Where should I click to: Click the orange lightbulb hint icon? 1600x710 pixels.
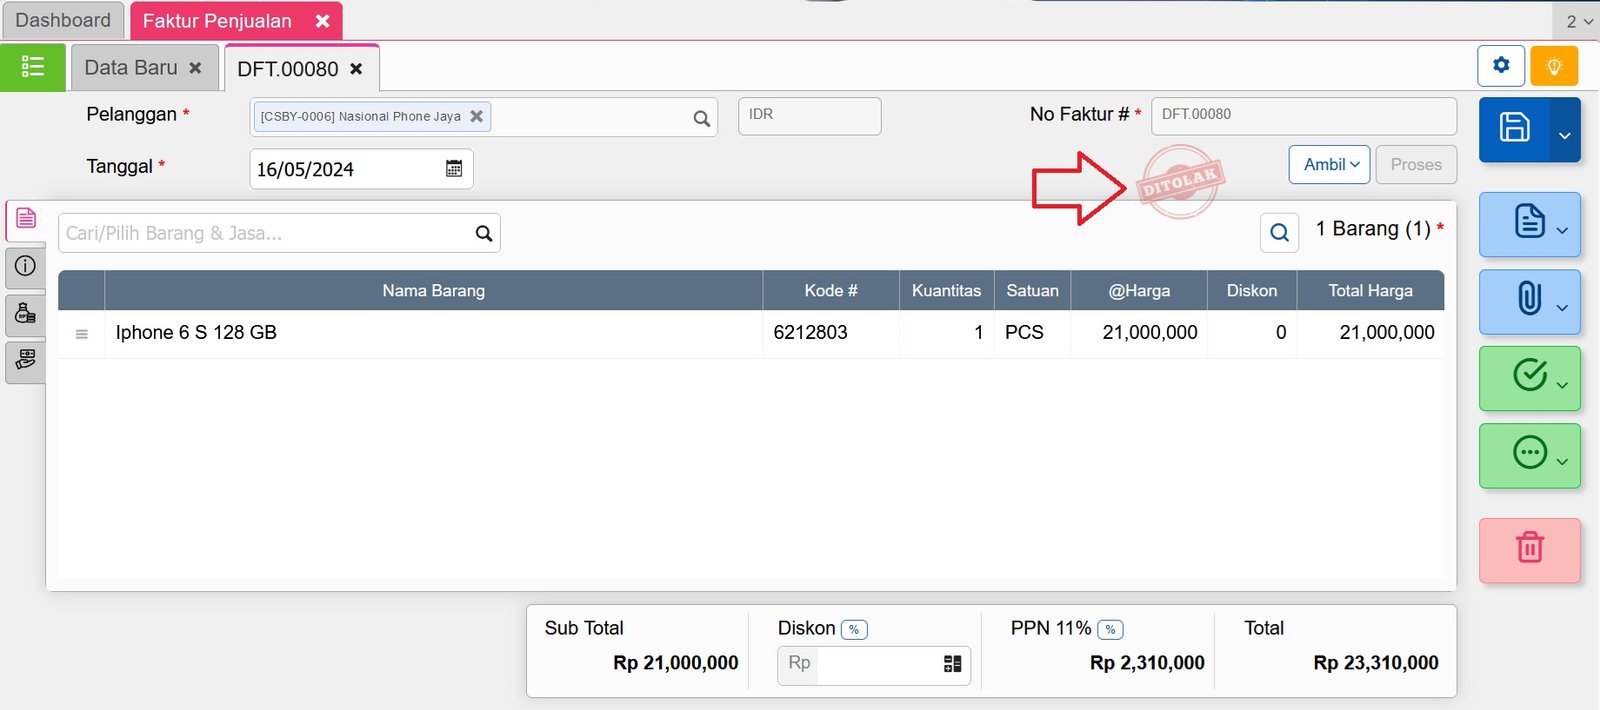[1553, 66]
